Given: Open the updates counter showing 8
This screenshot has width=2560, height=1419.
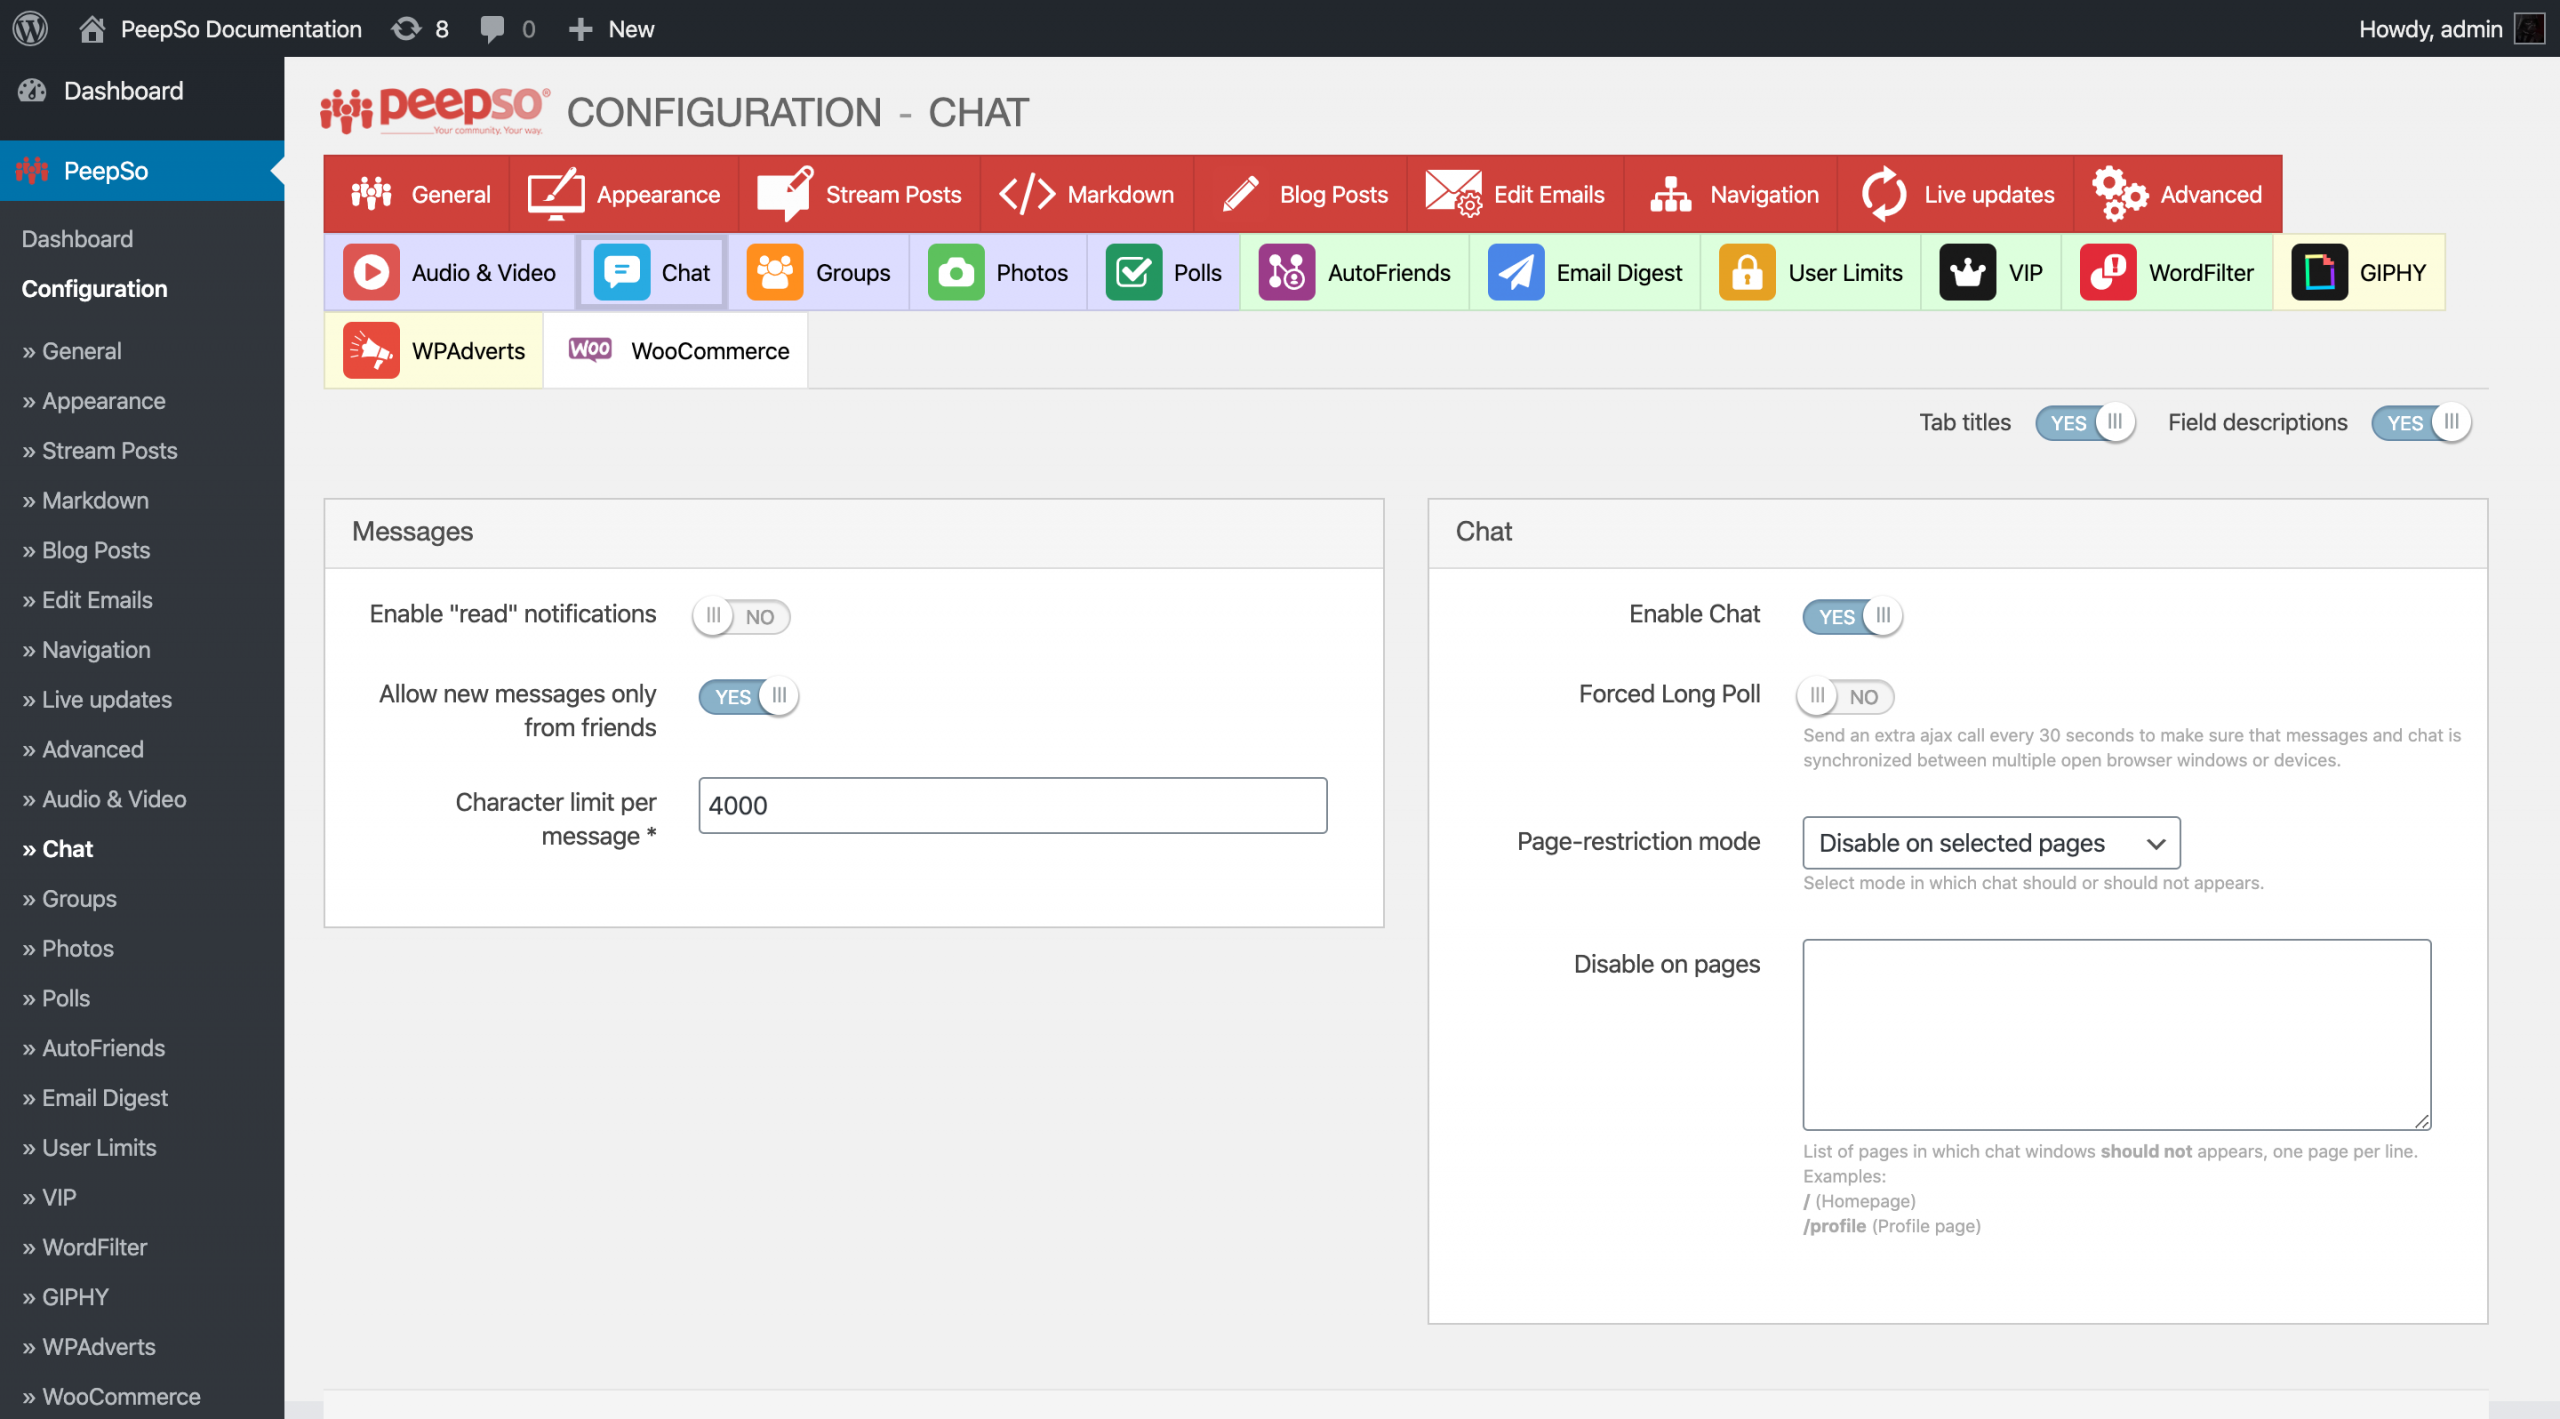Looking at the screenshot, I should pos(420,29).
